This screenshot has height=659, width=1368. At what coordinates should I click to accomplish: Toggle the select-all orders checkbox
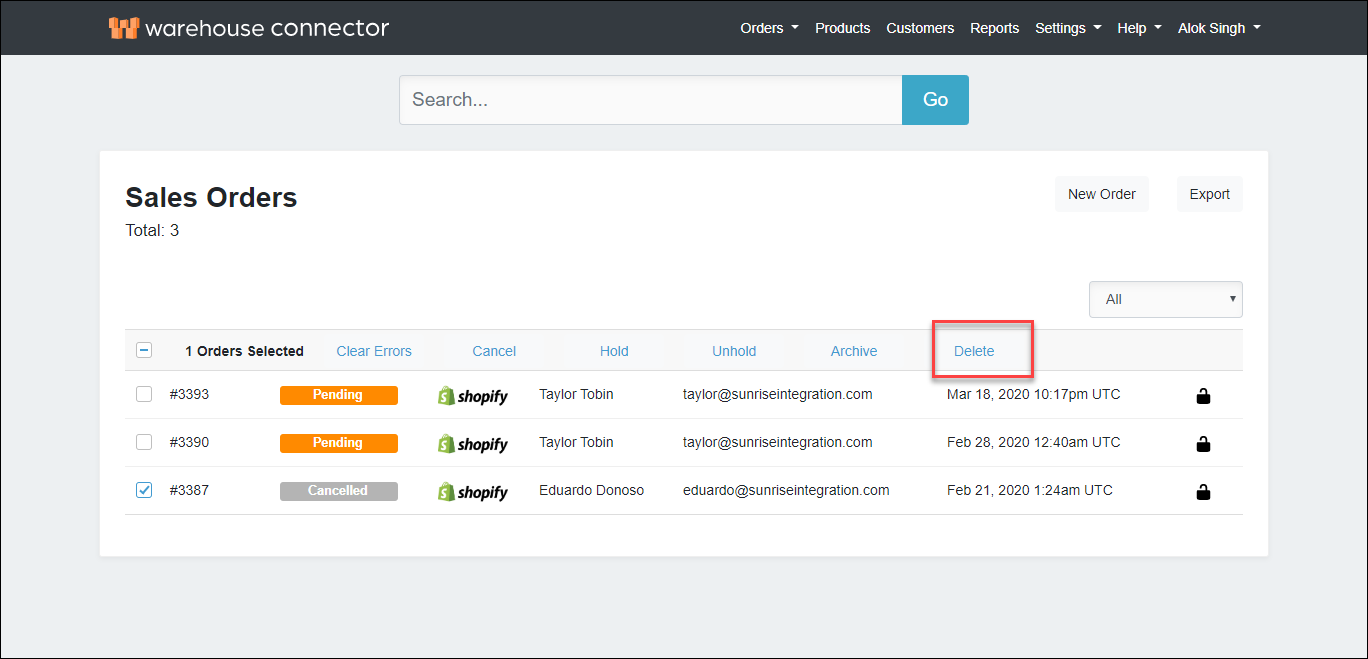144,350
